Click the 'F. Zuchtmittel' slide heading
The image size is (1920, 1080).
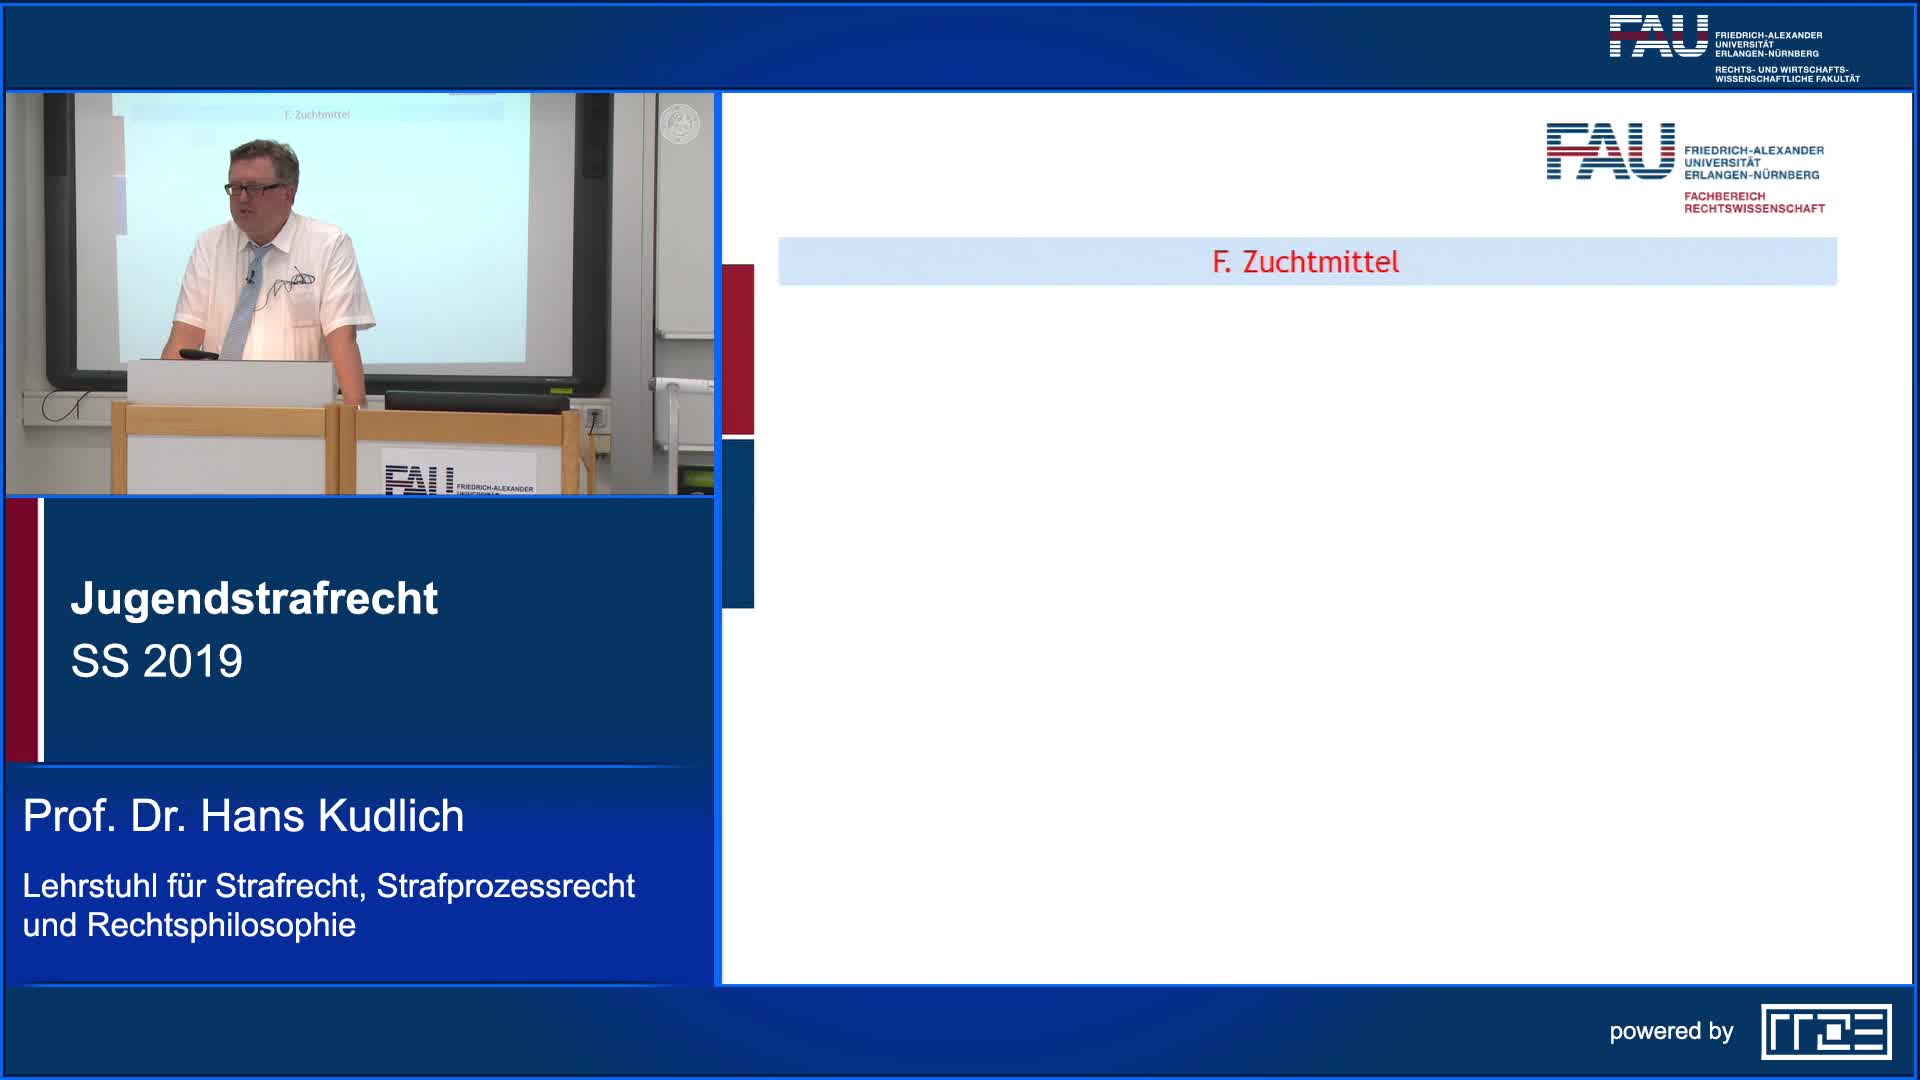(x=1306, y=262)
